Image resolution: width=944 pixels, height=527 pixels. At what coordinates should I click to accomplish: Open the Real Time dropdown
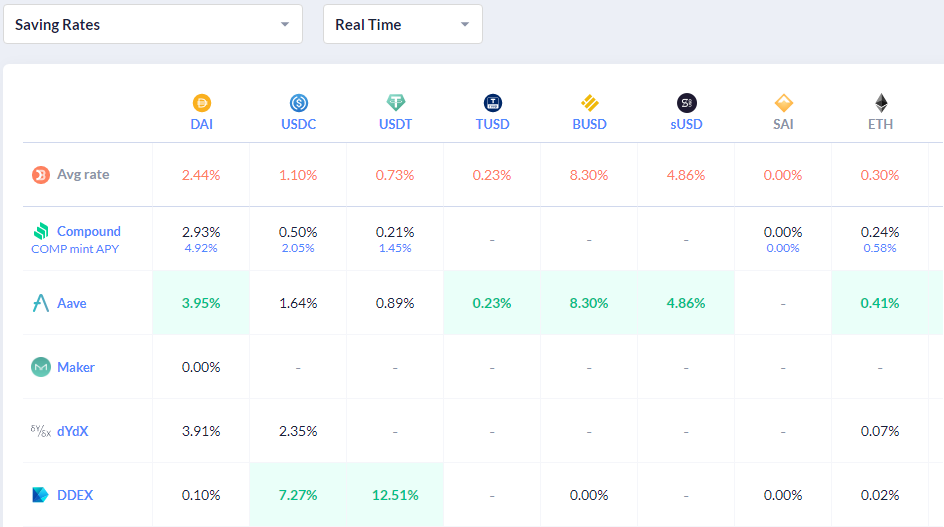pyautogui.click(x=403, y=24)
